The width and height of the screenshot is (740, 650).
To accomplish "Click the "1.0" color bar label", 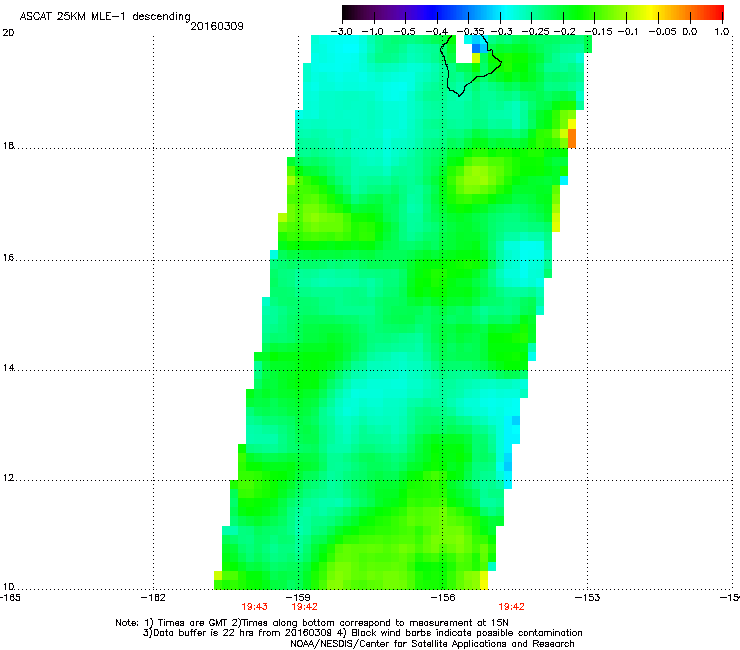I will click(x=722, y=32).
